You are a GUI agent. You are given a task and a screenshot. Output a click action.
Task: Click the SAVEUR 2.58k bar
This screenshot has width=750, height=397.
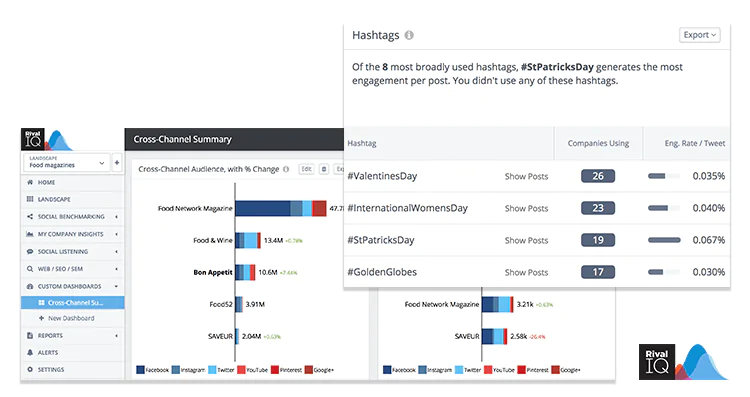pyautogui.click(x=495, y=336)
